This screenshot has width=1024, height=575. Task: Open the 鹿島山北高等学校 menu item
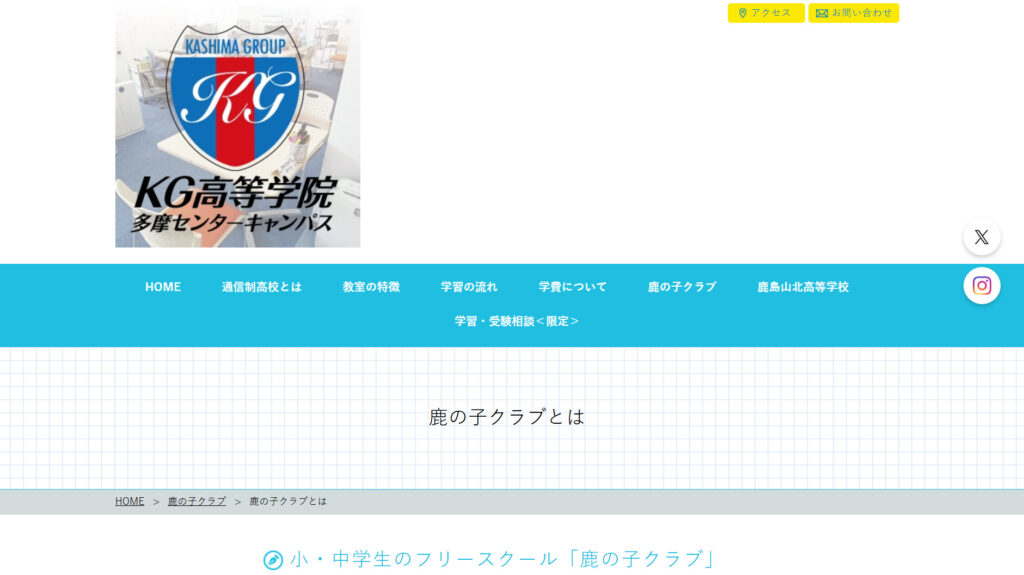click(803, 287)
